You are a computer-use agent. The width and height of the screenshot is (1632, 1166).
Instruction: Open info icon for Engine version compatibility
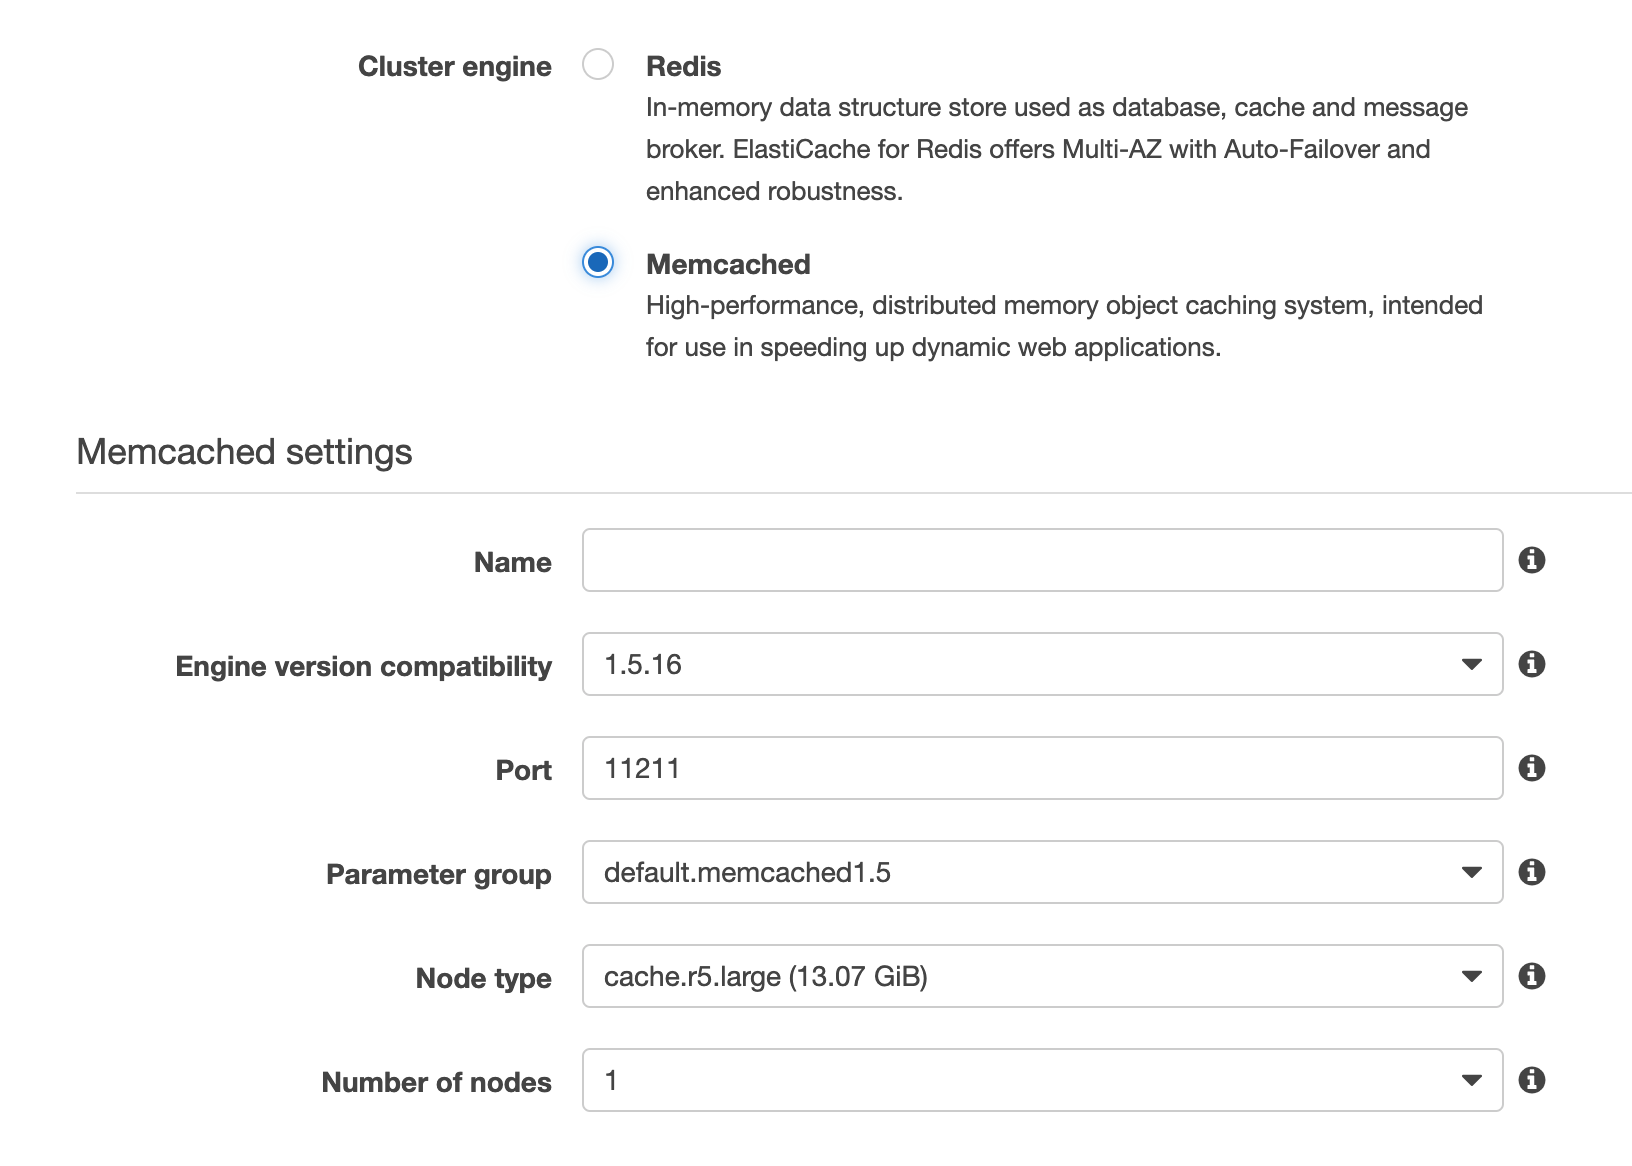click(x=1531, y=664)
